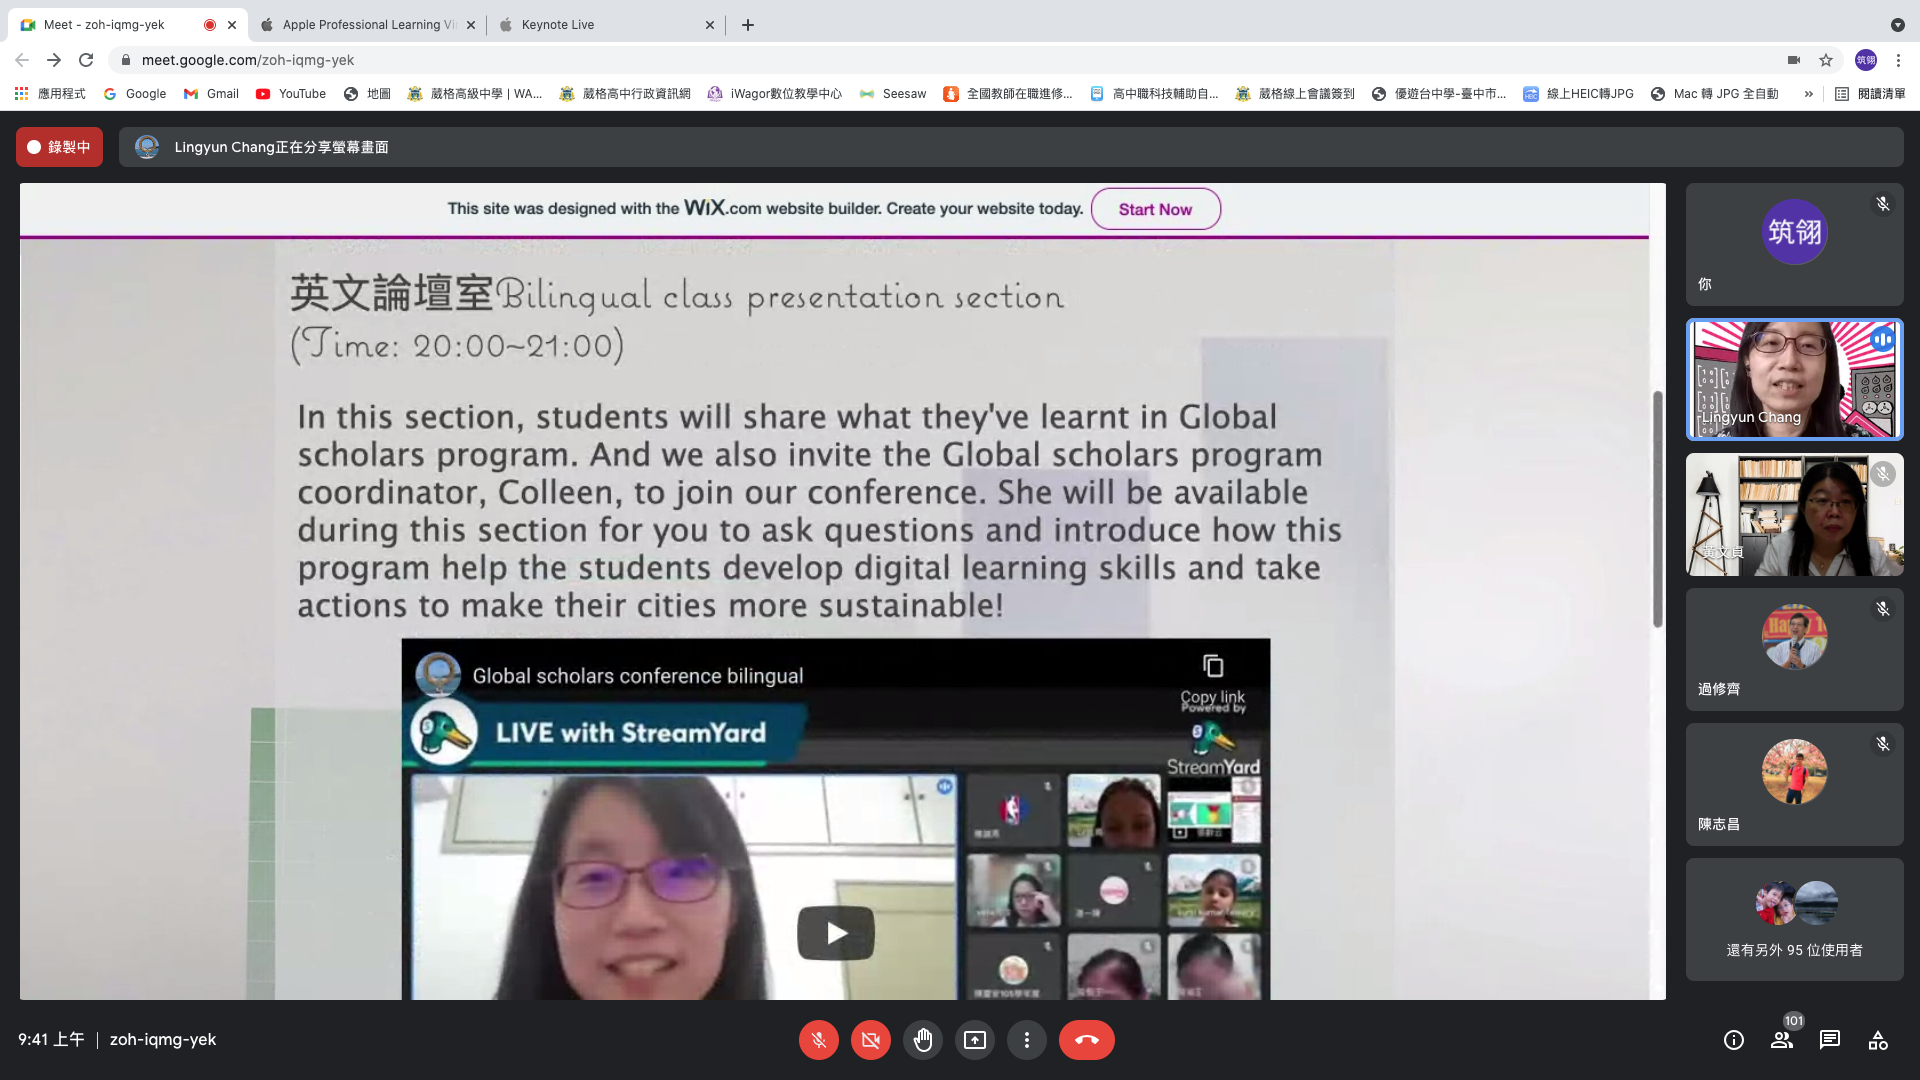Open more options three-dot menu
The width and height of the screenshot is (1920, 1080).
tap(1026, 1040)
